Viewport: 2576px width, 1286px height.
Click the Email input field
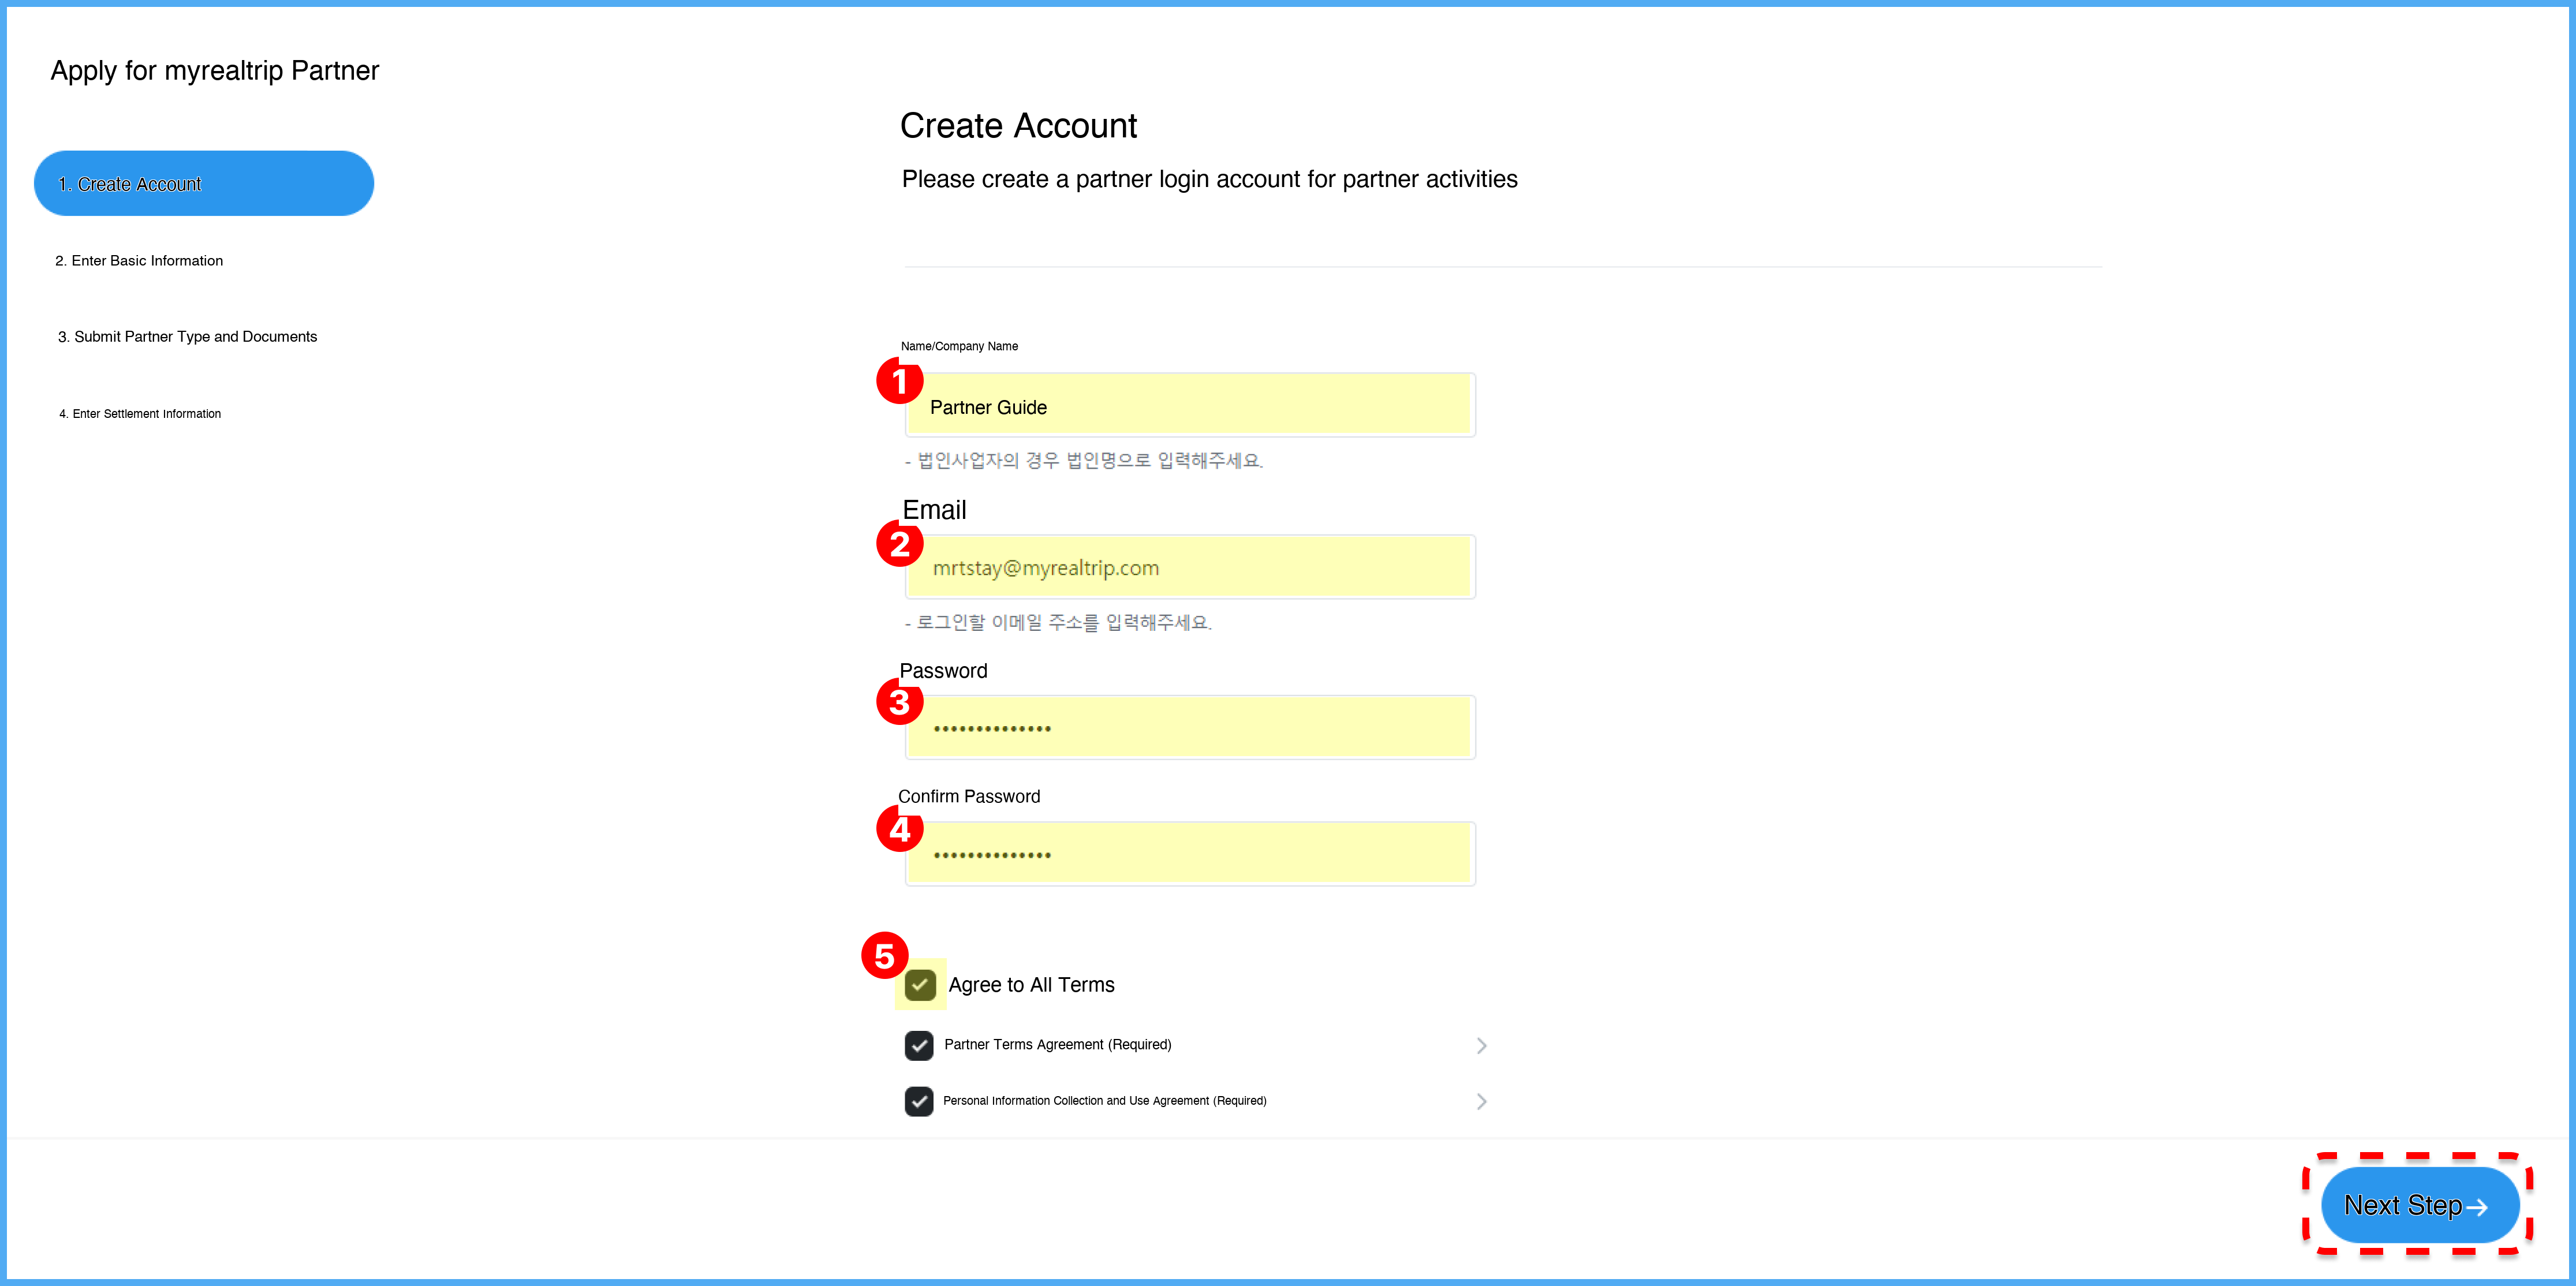(1190, 568)
